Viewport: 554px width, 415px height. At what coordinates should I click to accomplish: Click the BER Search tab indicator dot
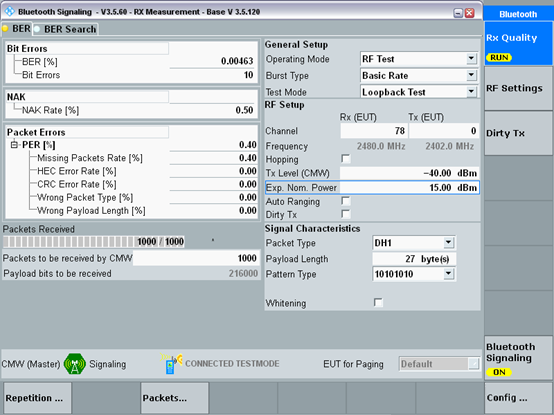pos(37,29)
